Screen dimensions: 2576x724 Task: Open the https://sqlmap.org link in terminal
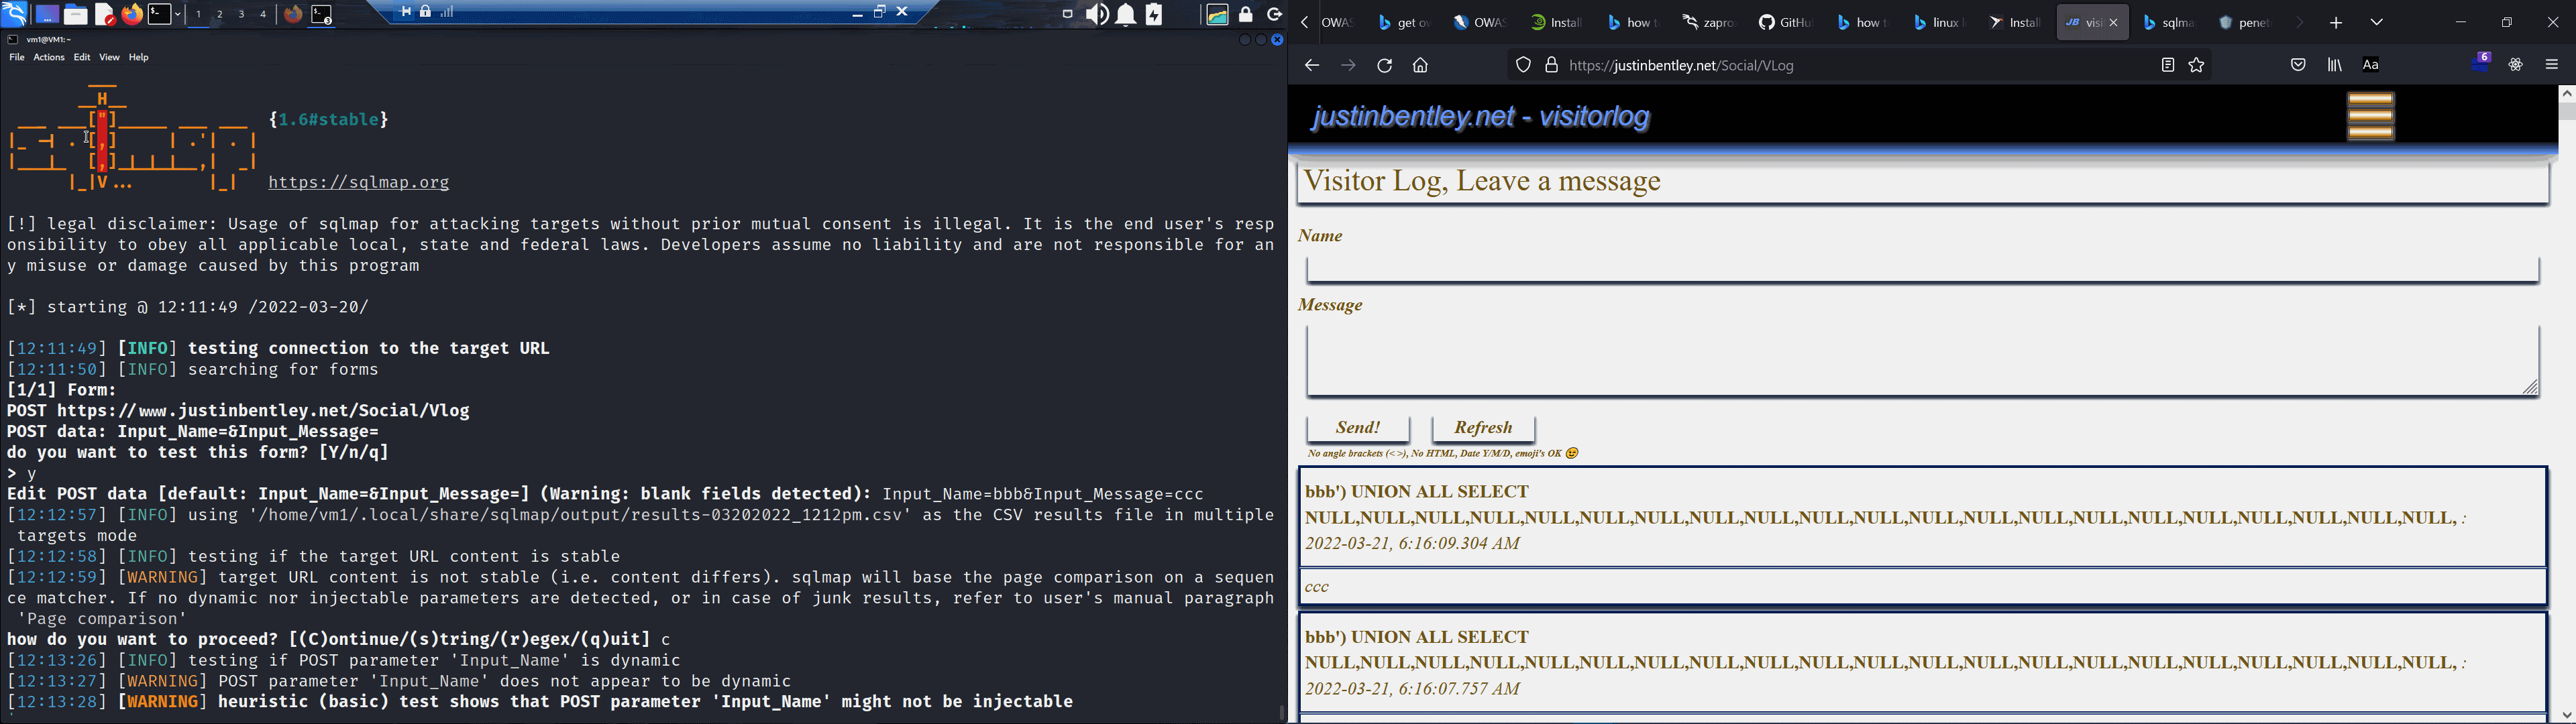tap(359, 183)
